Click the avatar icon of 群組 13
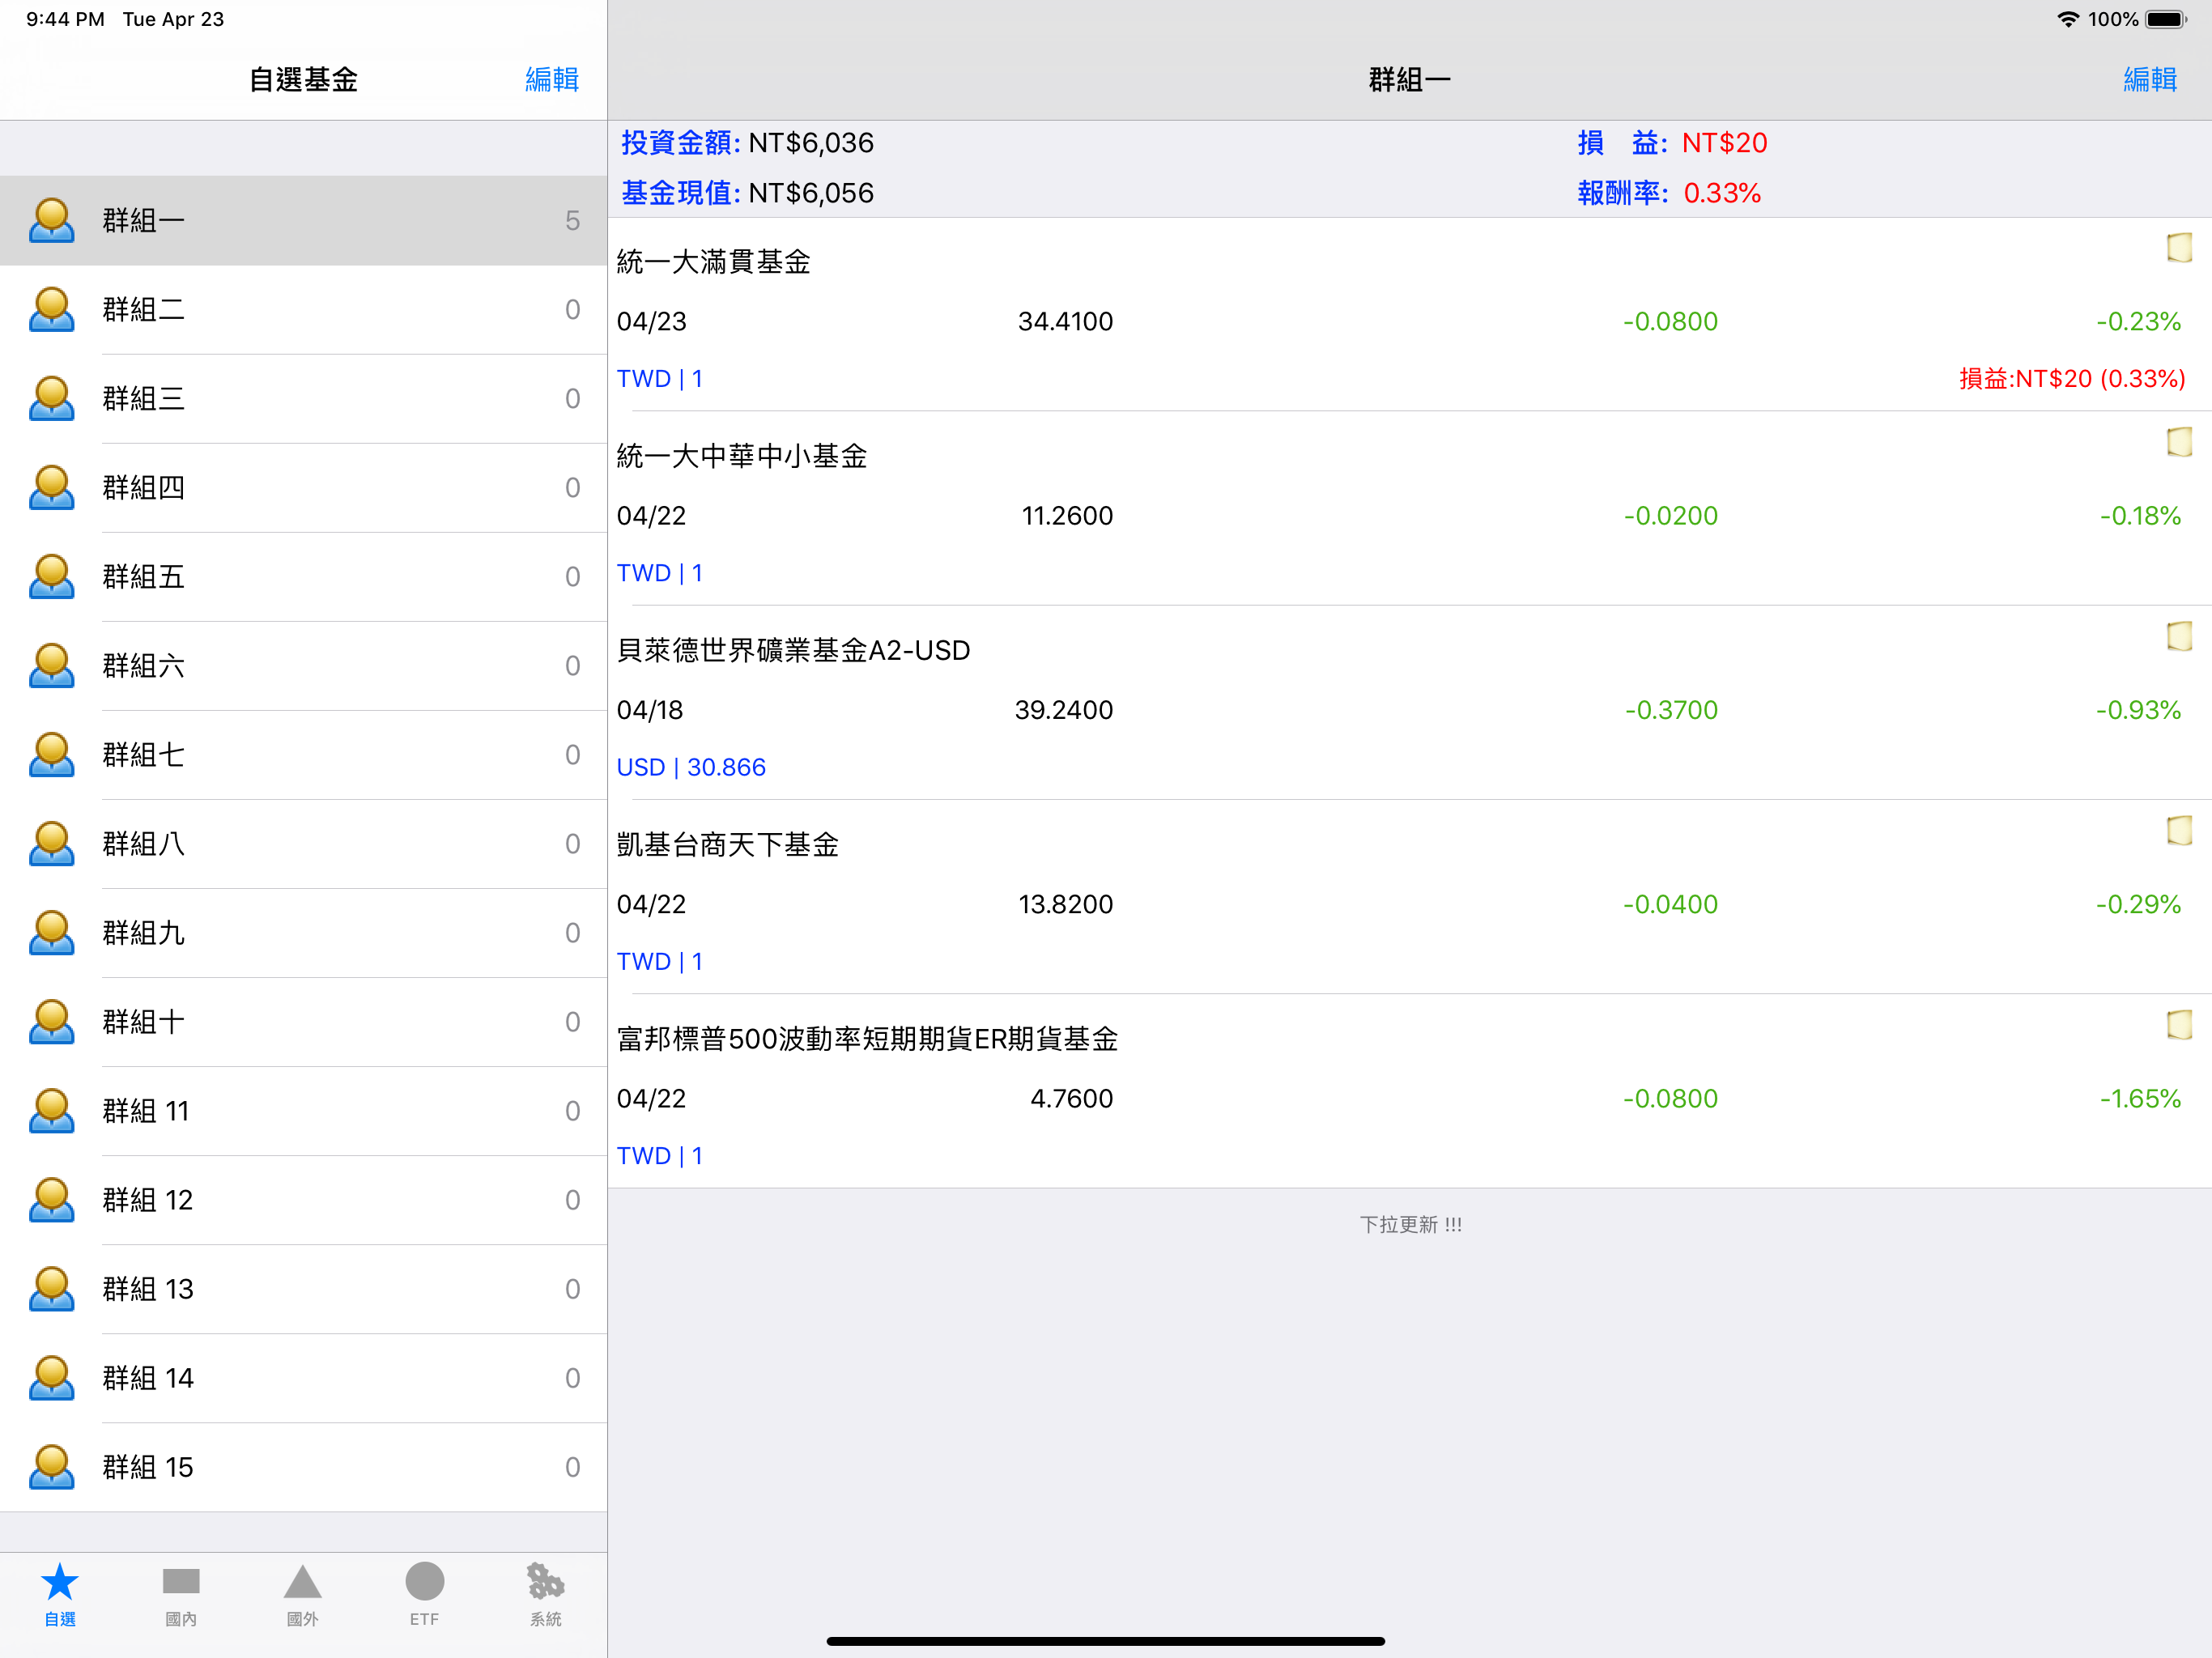The image size is (2212, 1658). (x=52, y=1288)
